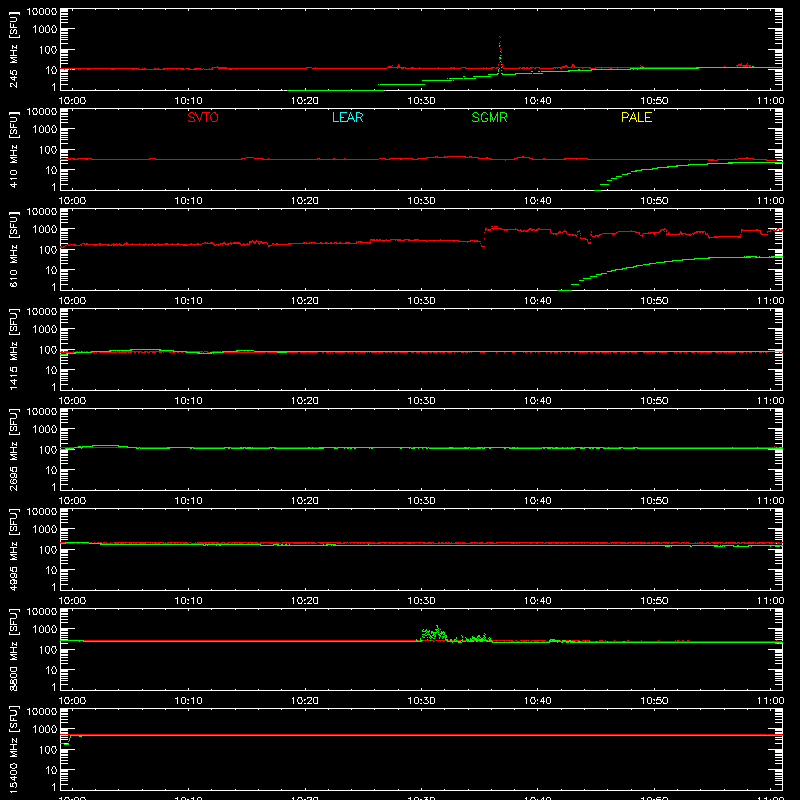Click the 1415 MHz [SFU] axis label
The height and width of the screenshot is (800, 800).
click(x=13, y=350)
